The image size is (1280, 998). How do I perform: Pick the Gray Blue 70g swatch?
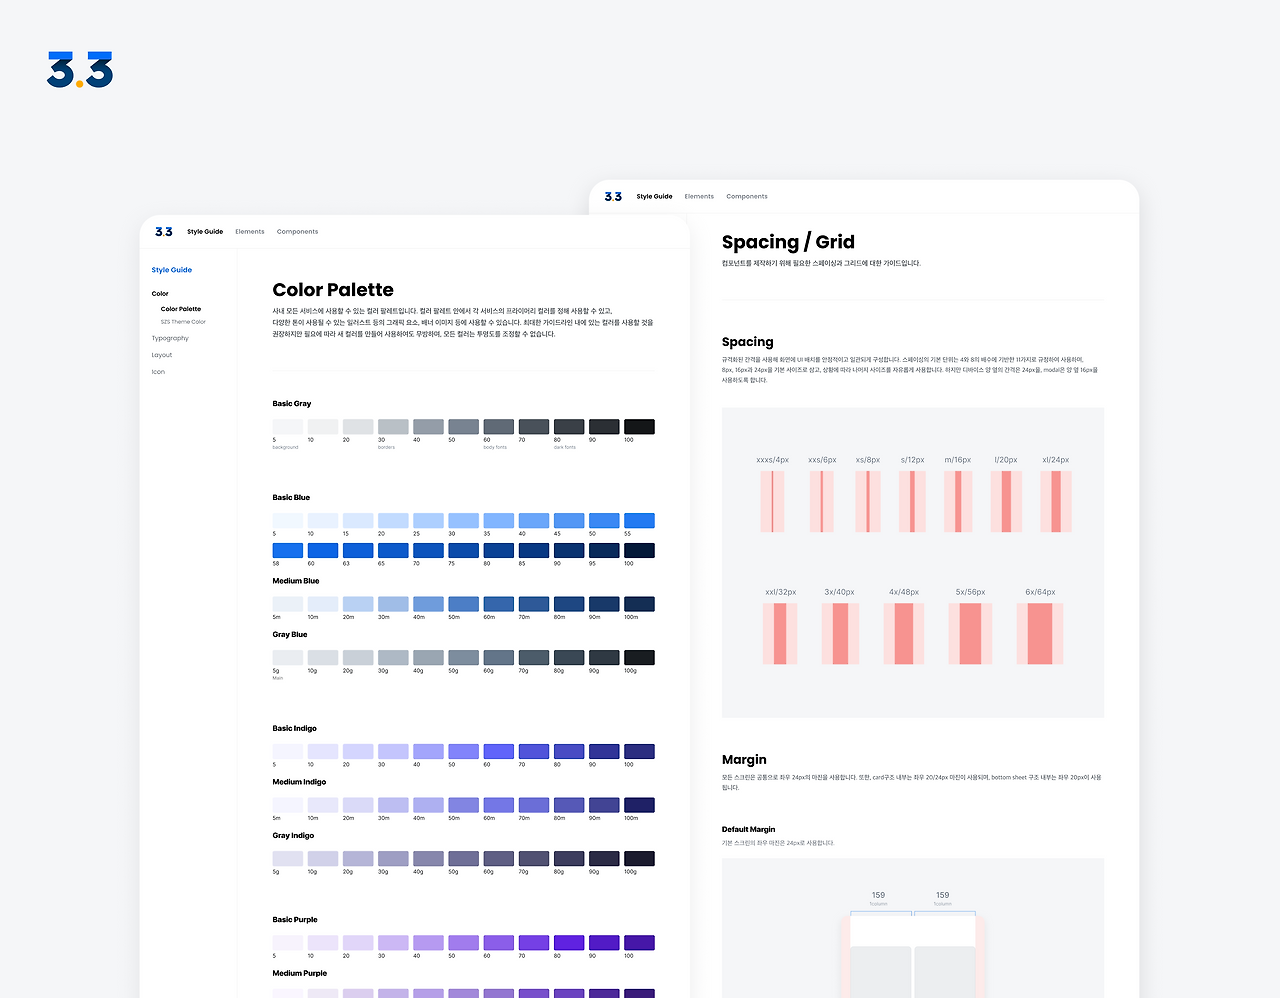[534, 658]
